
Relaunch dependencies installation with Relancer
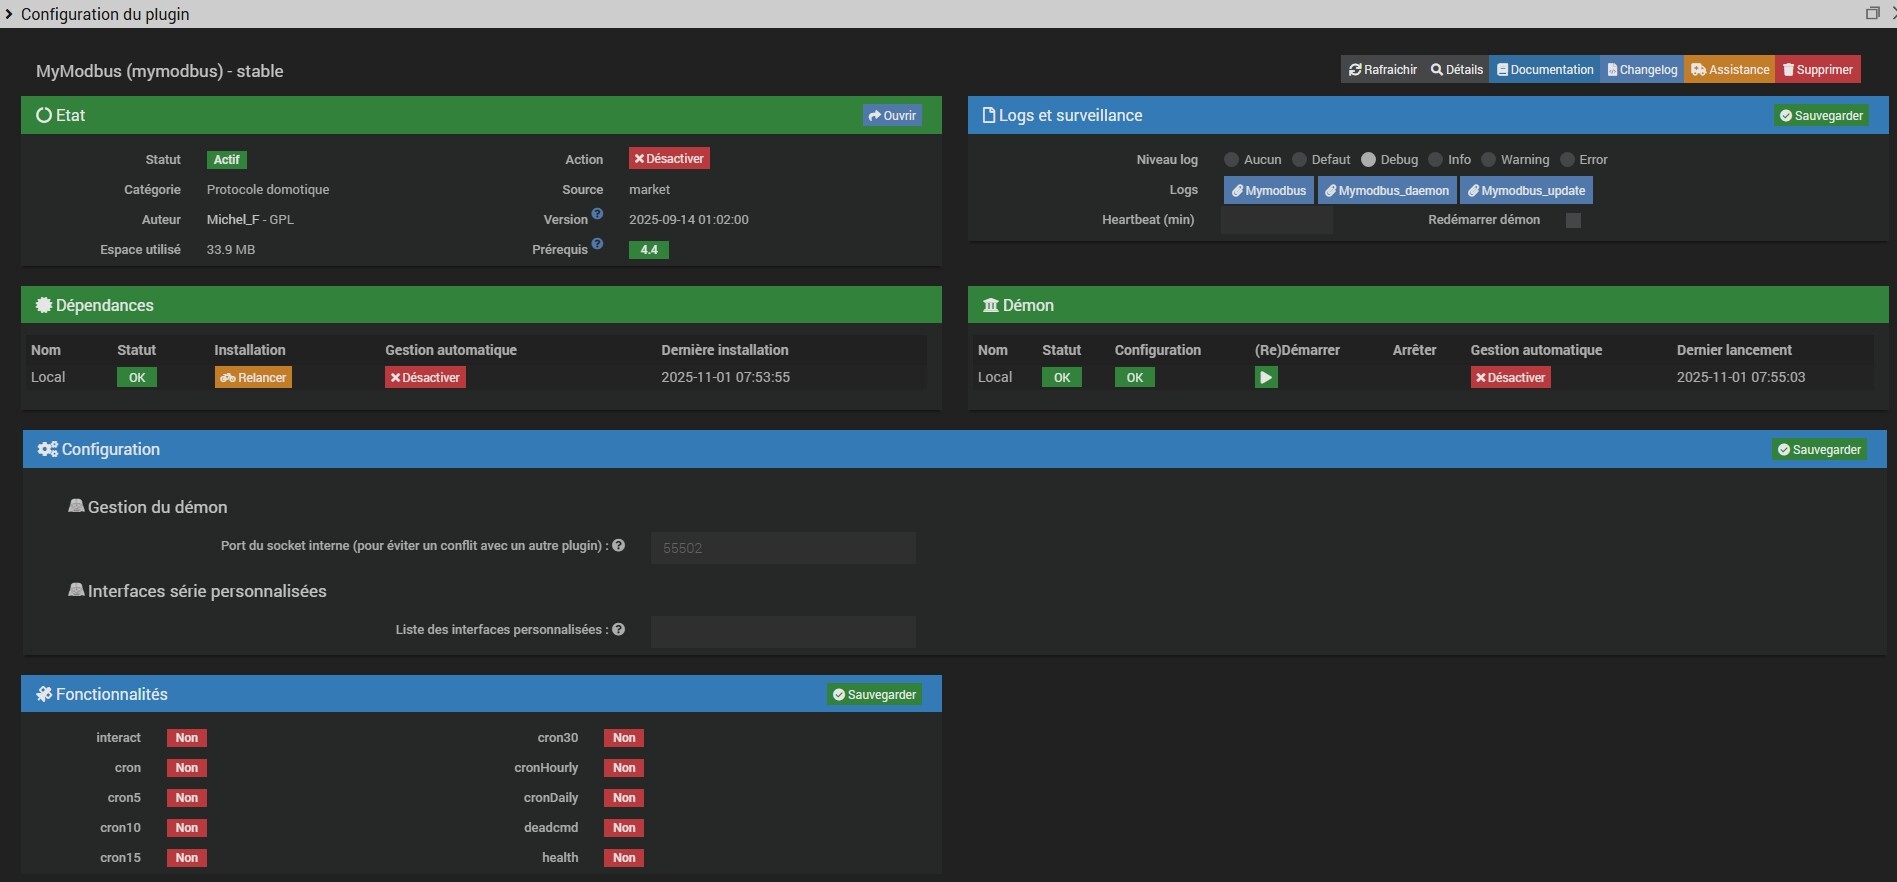(253, 377)
